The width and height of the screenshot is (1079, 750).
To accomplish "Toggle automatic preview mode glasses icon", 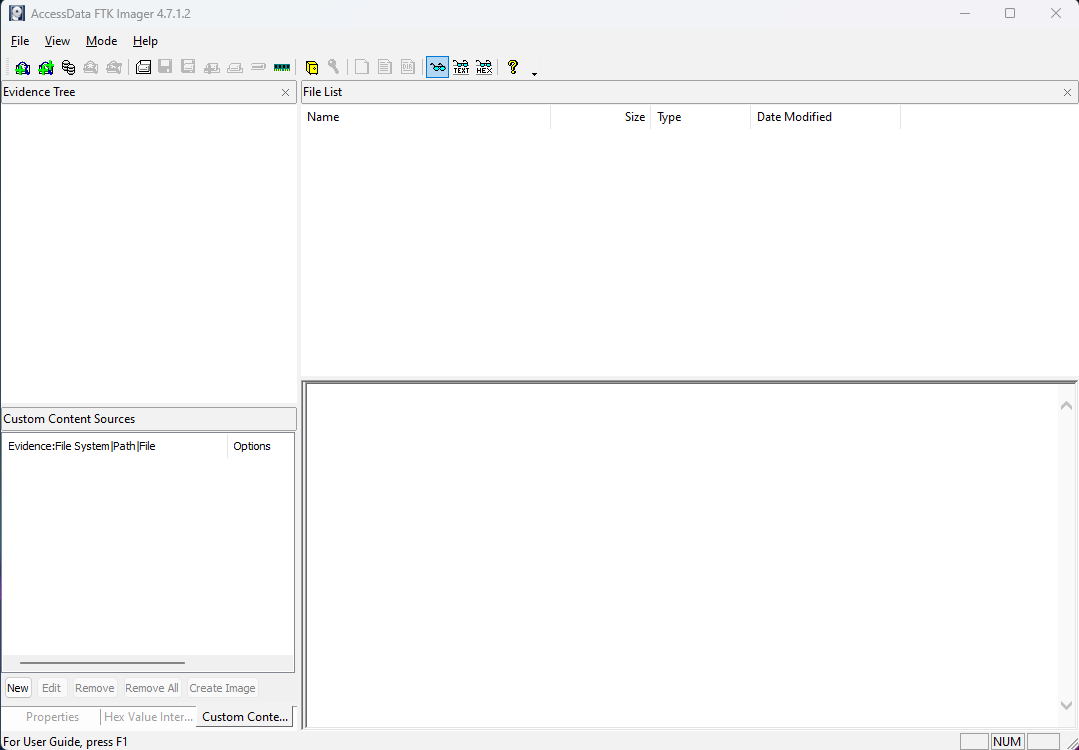I will click(x=438, y=67).
